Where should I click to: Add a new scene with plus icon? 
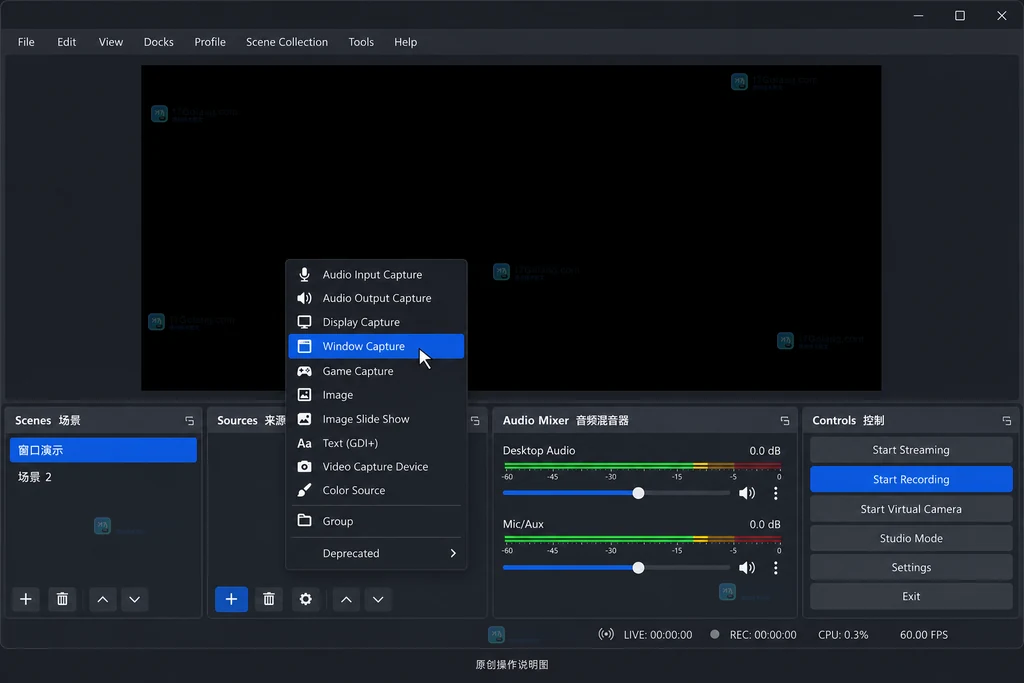[x=25, y=599]
